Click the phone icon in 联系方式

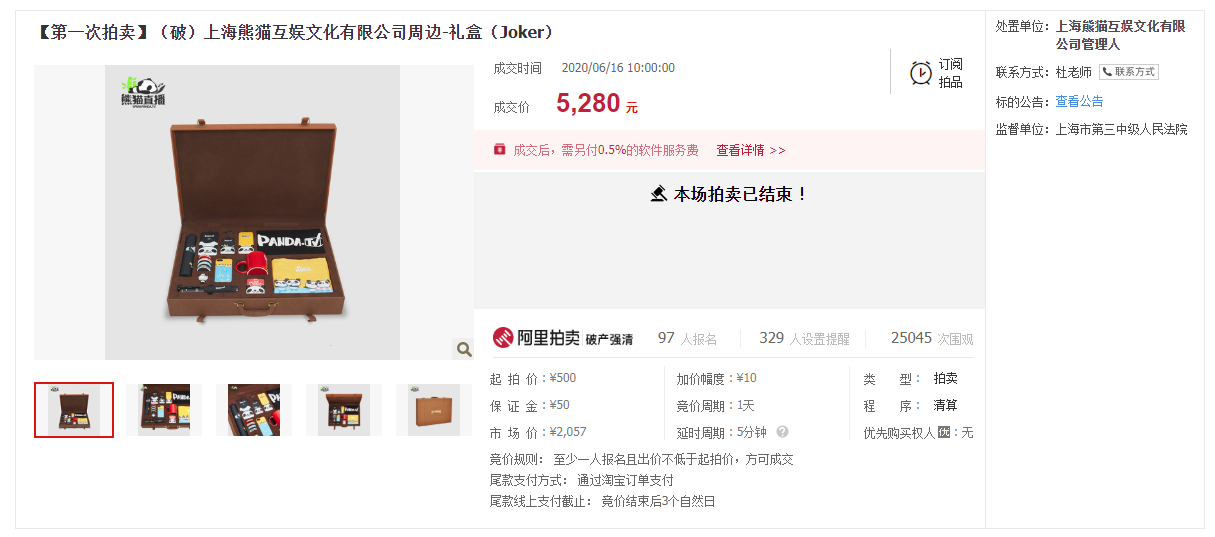point(1108,72)
